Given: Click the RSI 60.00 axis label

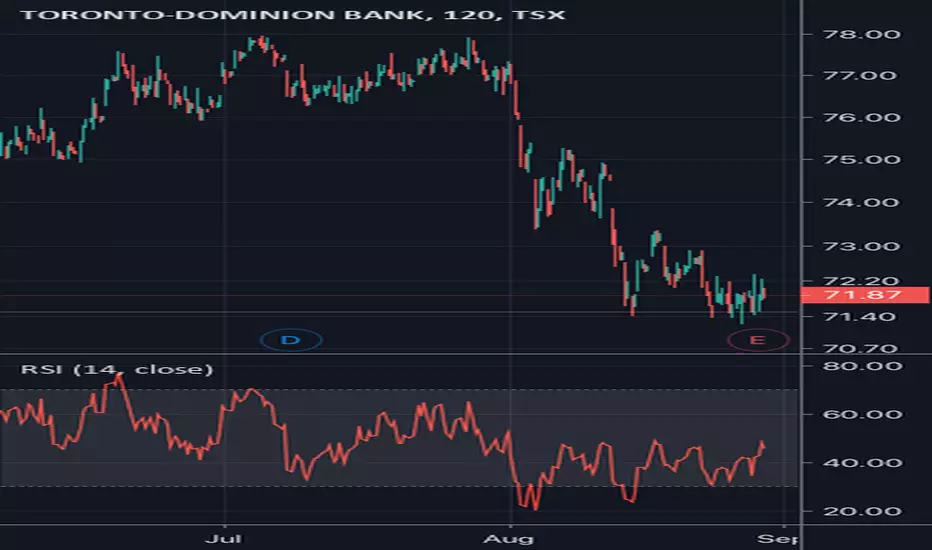Looking at the screenshot, I should pyautogui.click(x=862, y=414).
